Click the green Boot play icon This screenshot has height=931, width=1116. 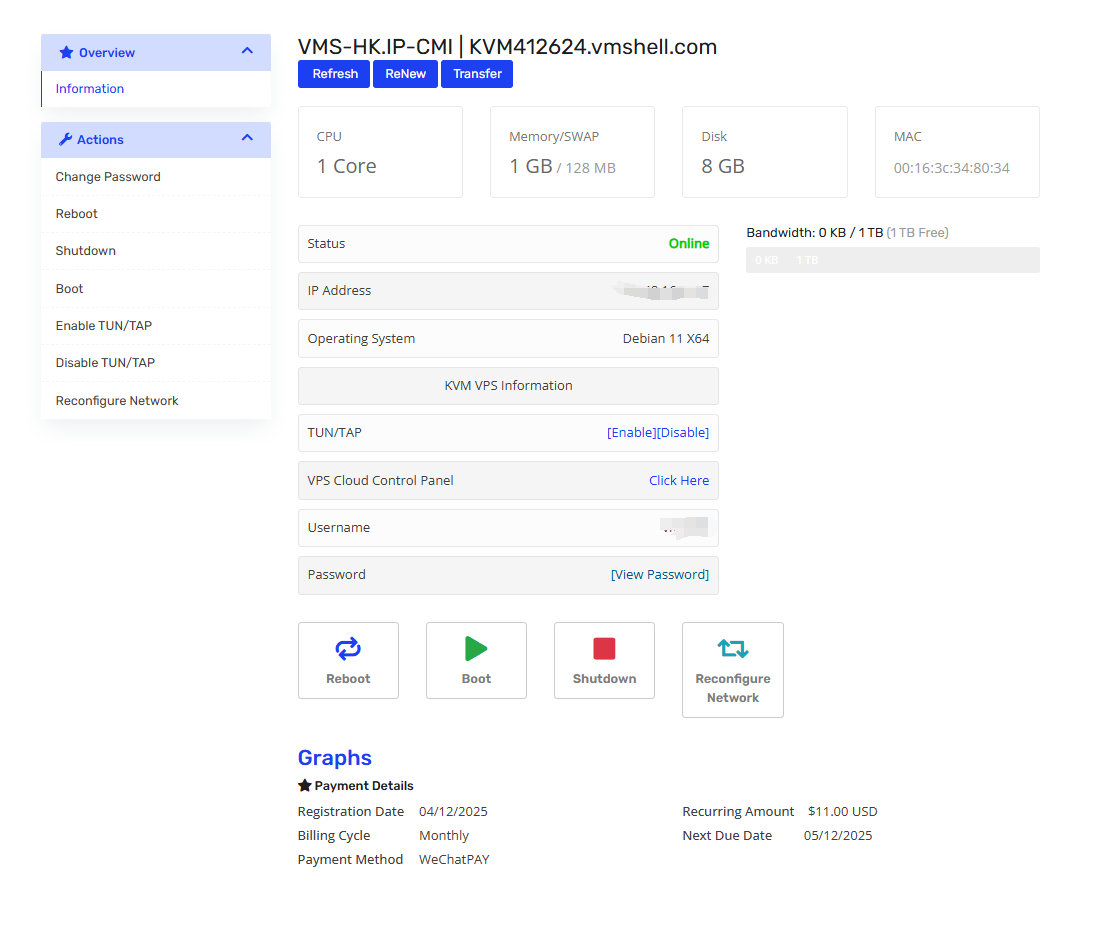tap(476, 649)
